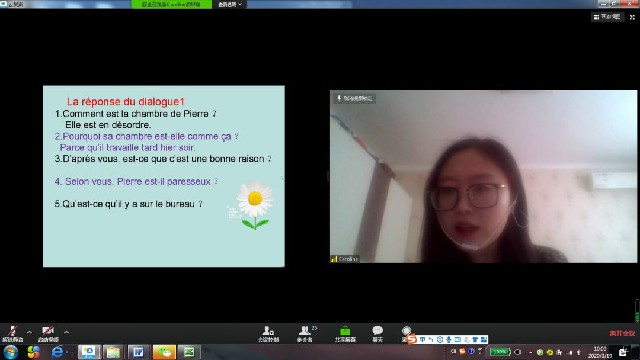
Task: Open Internet Explorer from the taskbar
Action: 58,352
